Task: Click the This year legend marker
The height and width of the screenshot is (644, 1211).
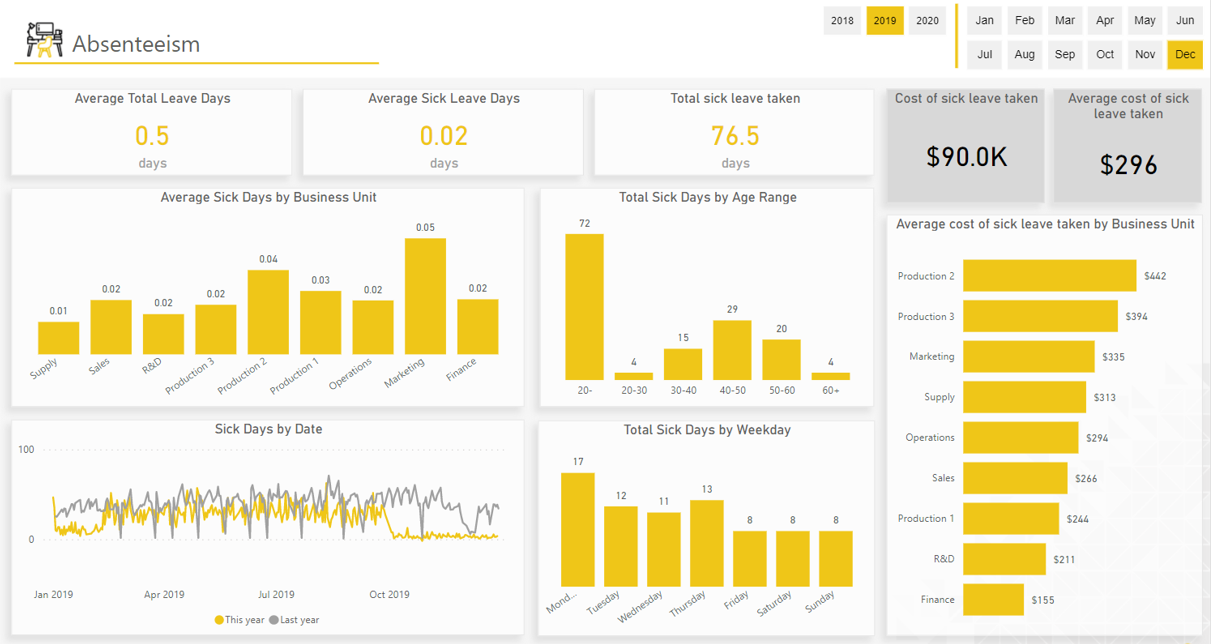Action: pos(219,620)
